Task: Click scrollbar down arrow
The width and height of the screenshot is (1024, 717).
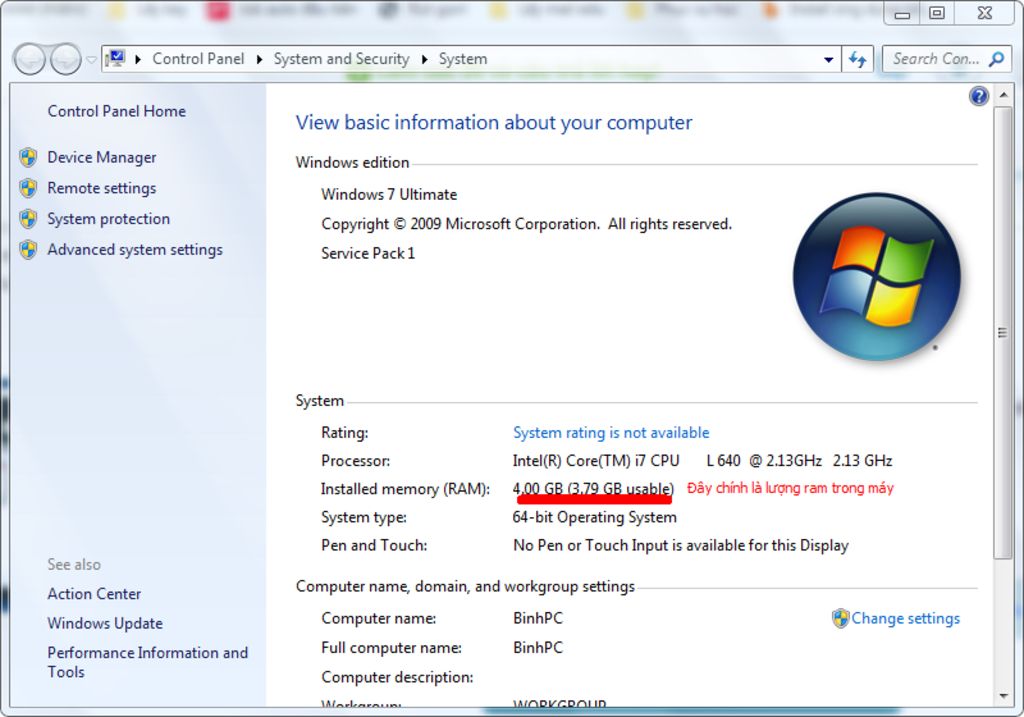Action: (x=1002, y=696)
